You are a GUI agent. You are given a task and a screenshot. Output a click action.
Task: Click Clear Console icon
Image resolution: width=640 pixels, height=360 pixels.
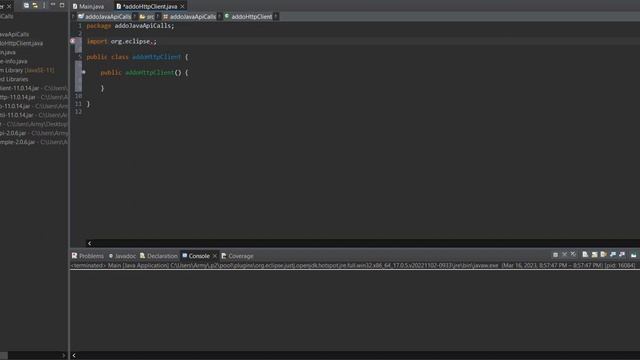pos(585,255)
